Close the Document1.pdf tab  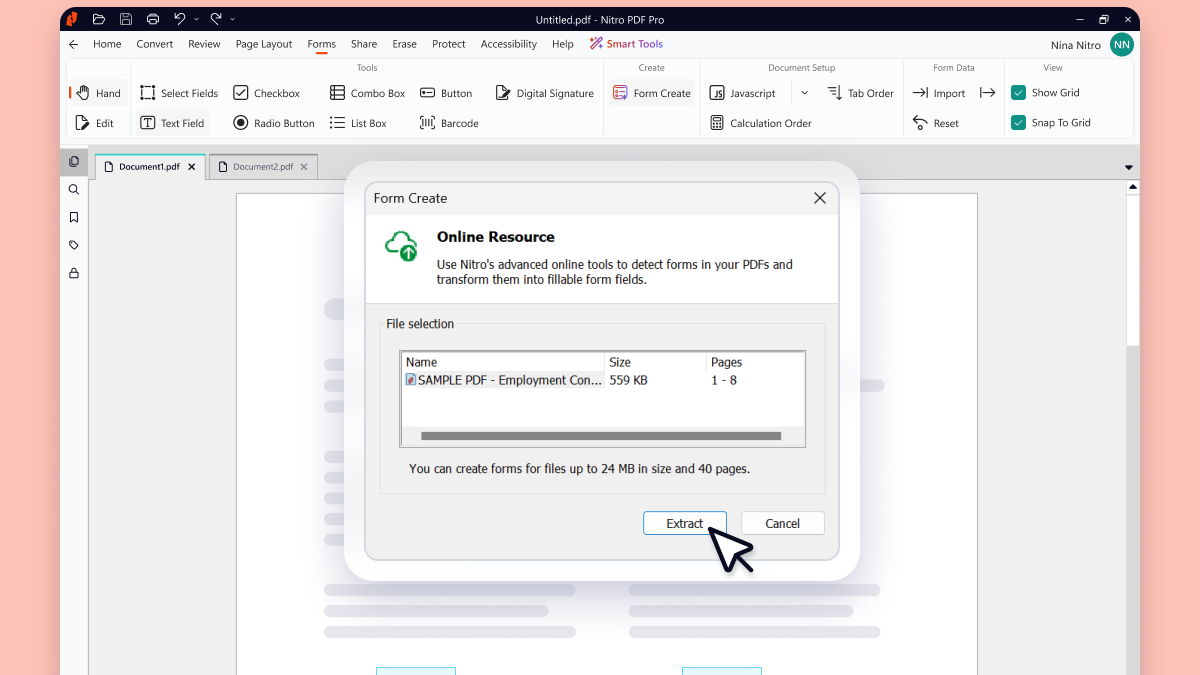(x=192, y=167)
